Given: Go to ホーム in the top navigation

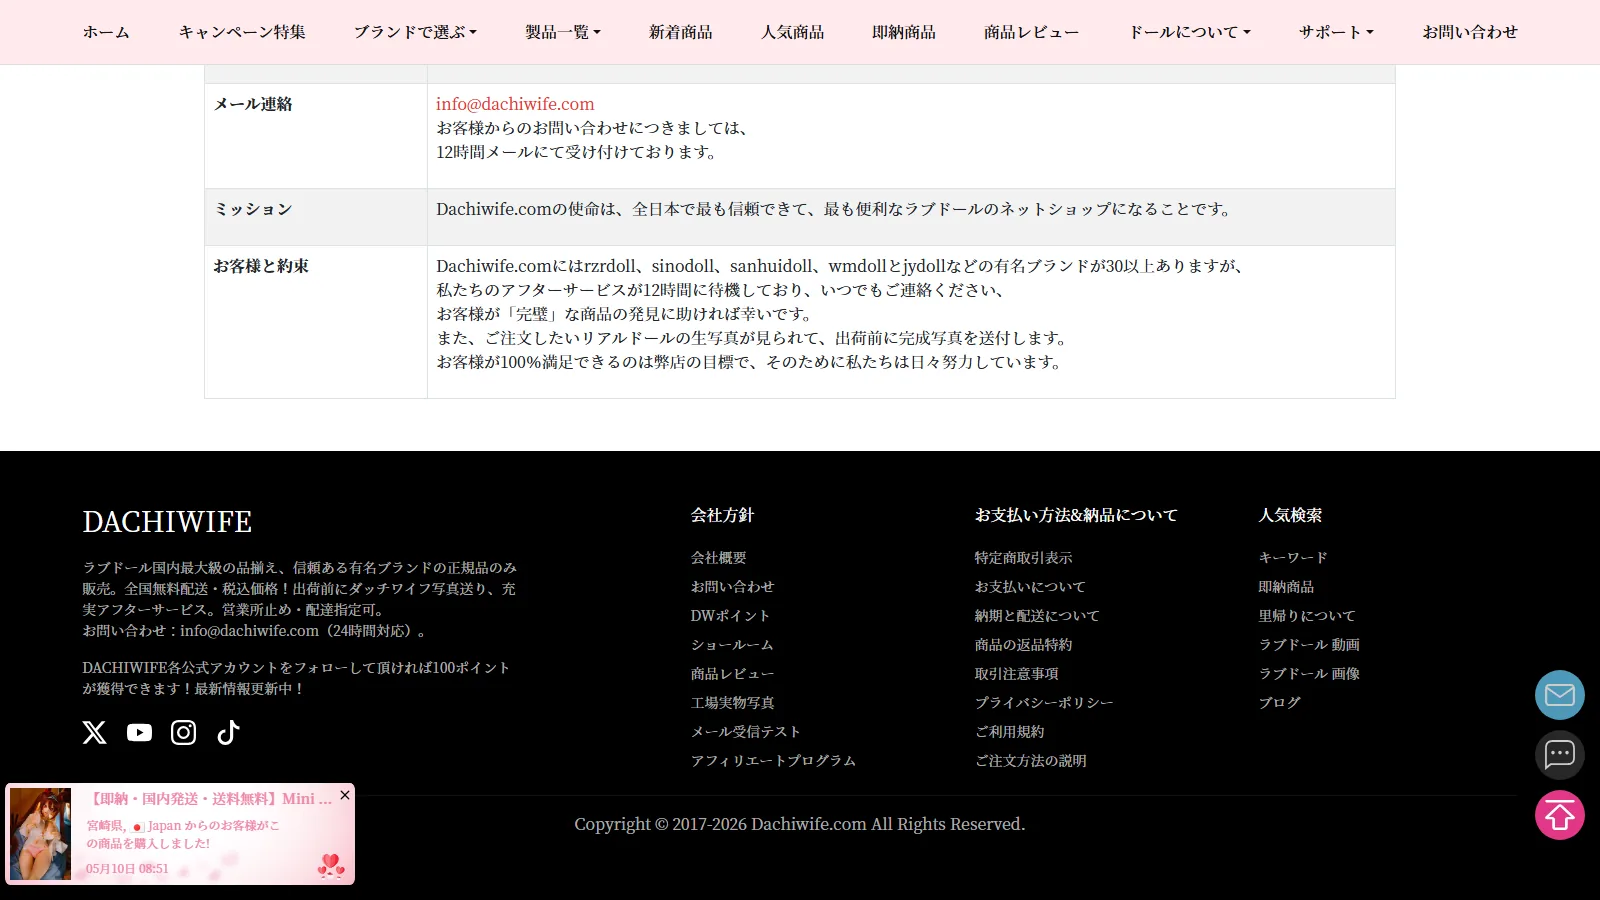Looking at the screenshot, I should (106, 32).
